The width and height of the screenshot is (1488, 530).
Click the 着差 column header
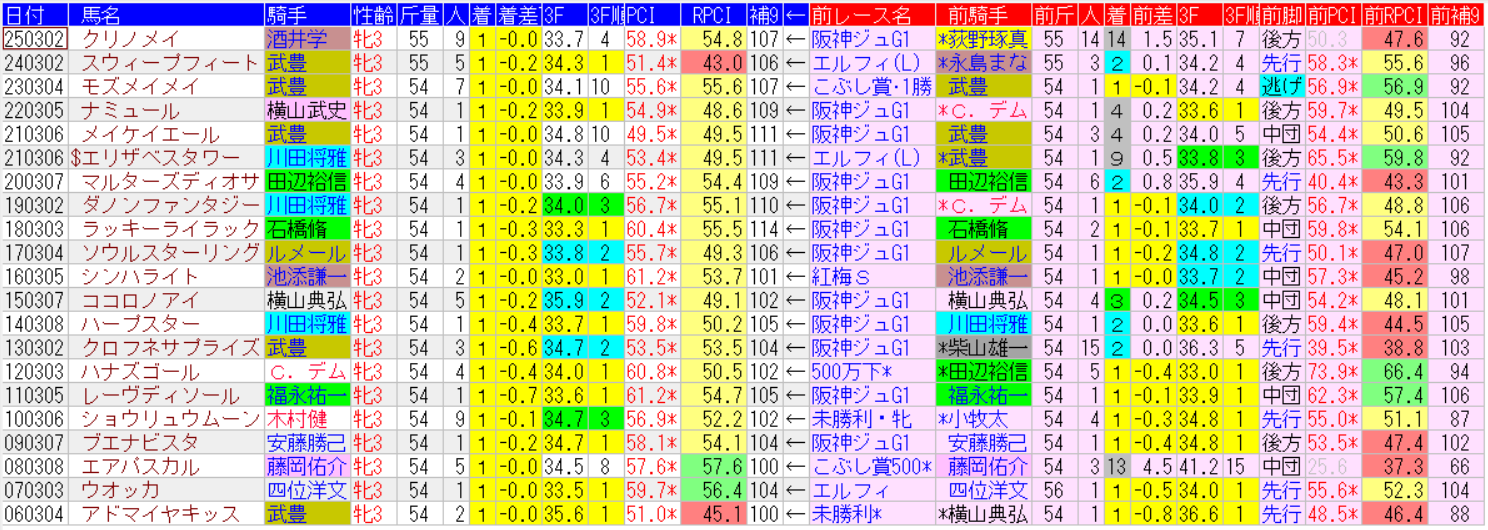pyautogui.click(x=518, y=14)
